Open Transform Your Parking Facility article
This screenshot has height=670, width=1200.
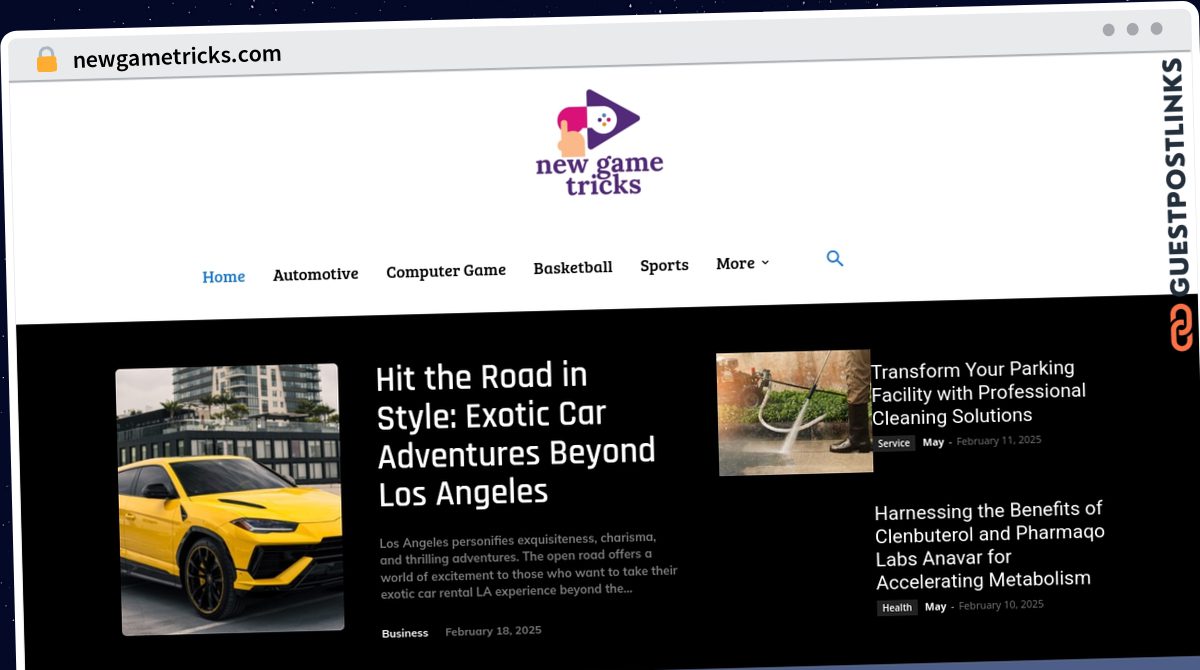click(978, 392)
